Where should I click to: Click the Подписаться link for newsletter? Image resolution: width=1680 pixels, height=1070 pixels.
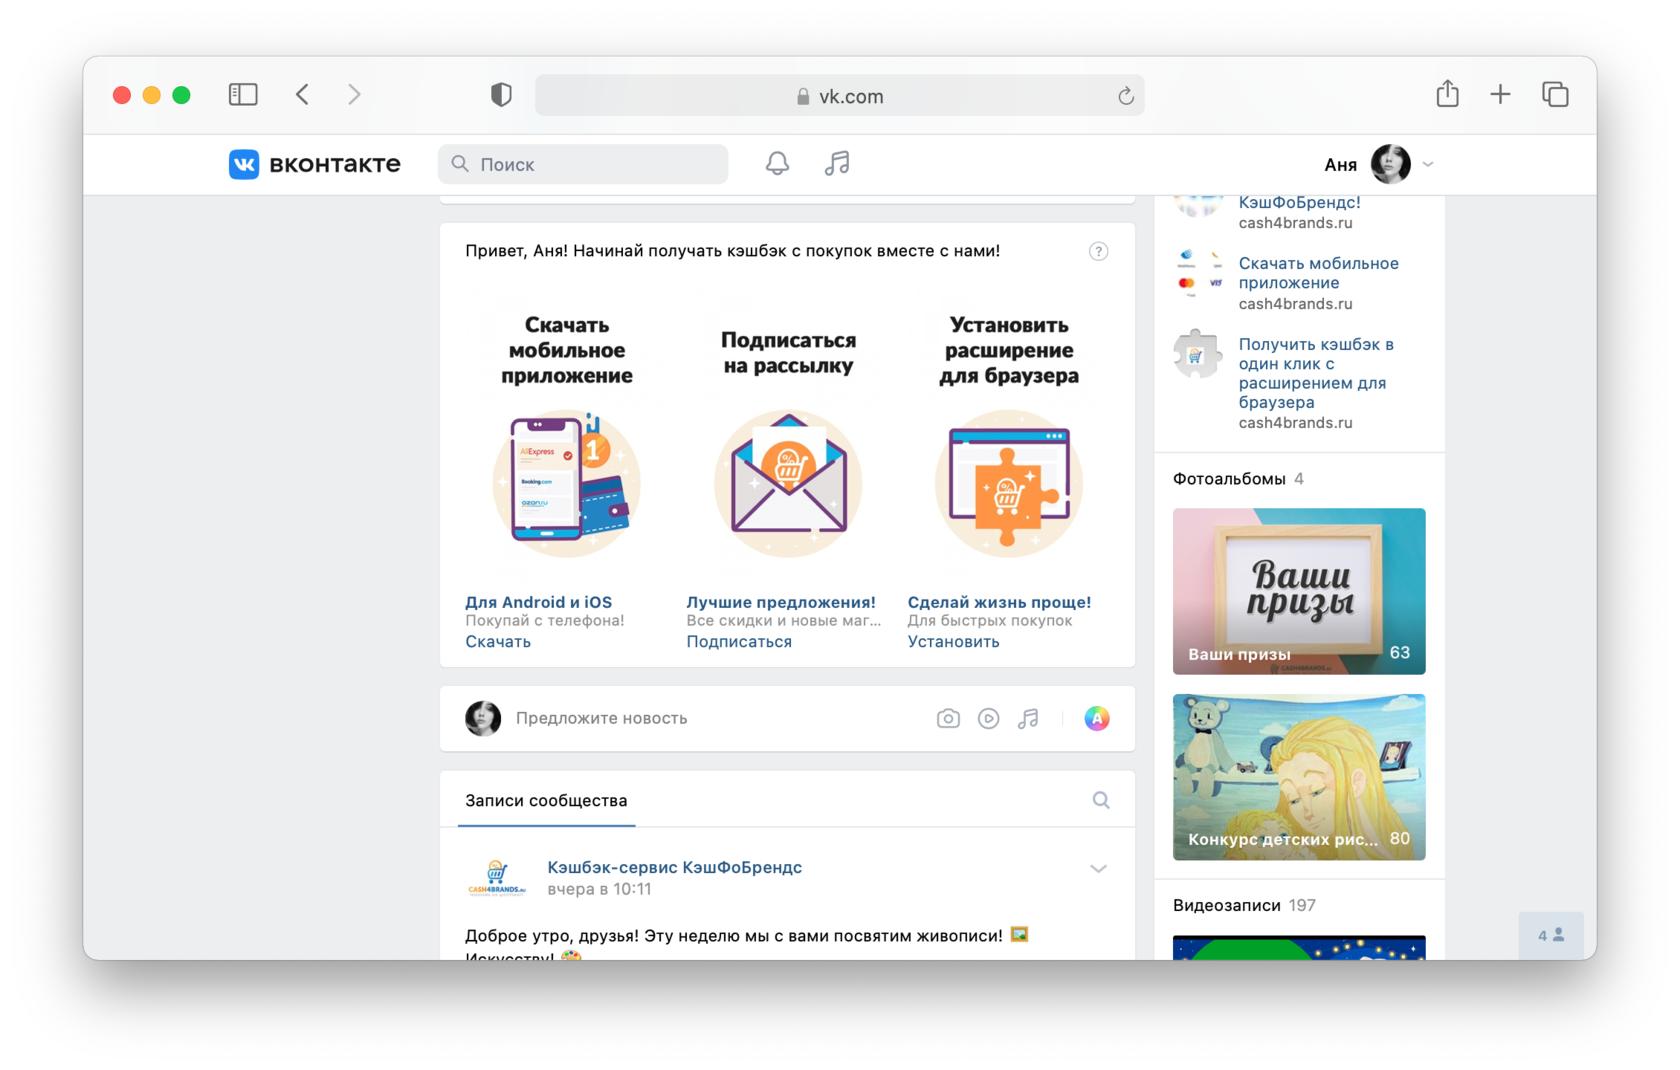pyautogui.click(x=739, y=642)
